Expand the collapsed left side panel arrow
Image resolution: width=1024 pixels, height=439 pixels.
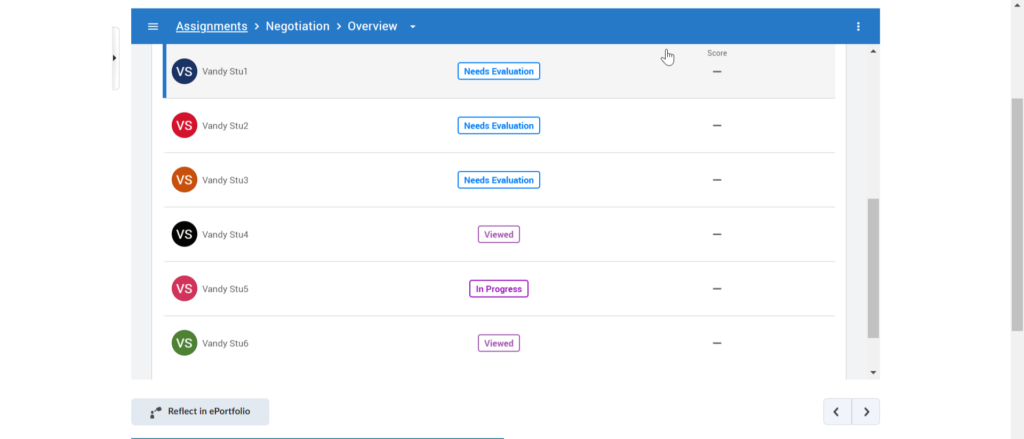pos(114,58)
